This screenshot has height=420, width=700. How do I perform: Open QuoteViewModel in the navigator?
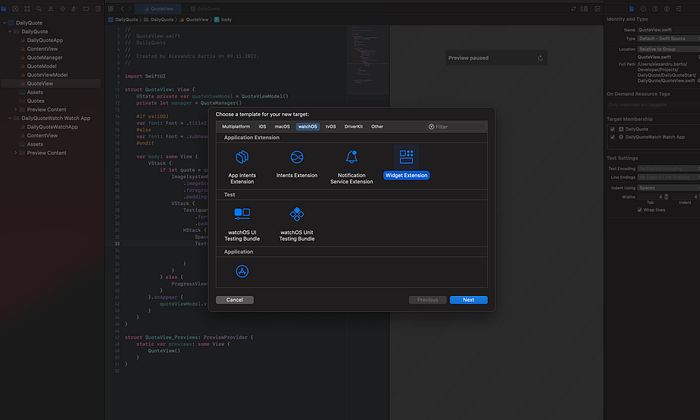pos(47,75)
